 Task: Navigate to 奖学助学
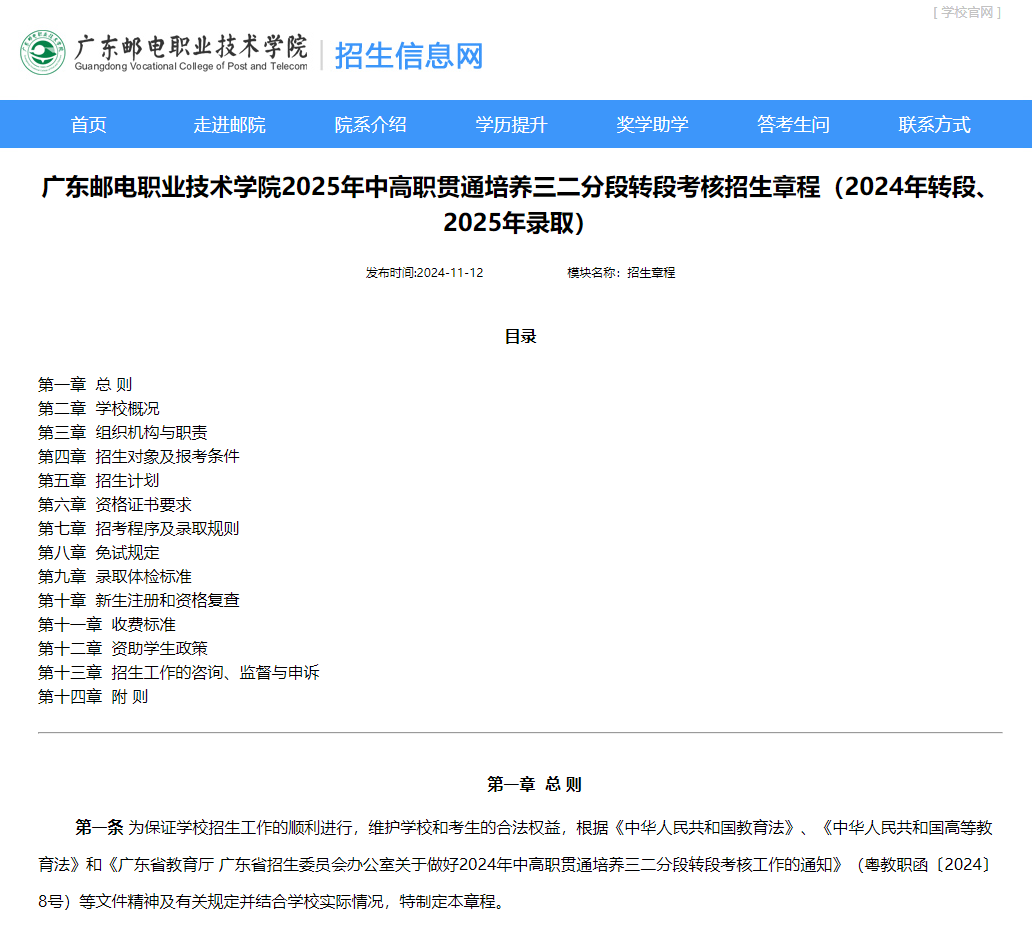(x=650, y=124)
